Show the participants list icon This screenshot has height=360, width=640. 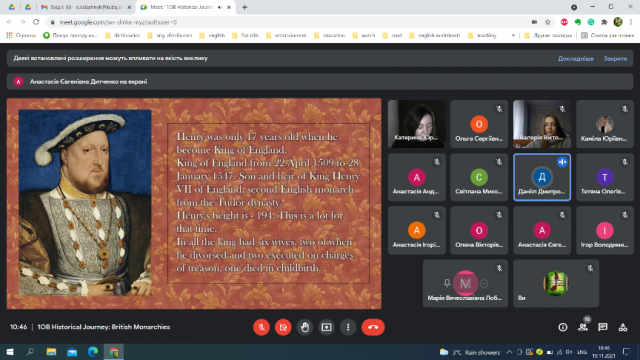pyautogui.click(x=583, y=327)
